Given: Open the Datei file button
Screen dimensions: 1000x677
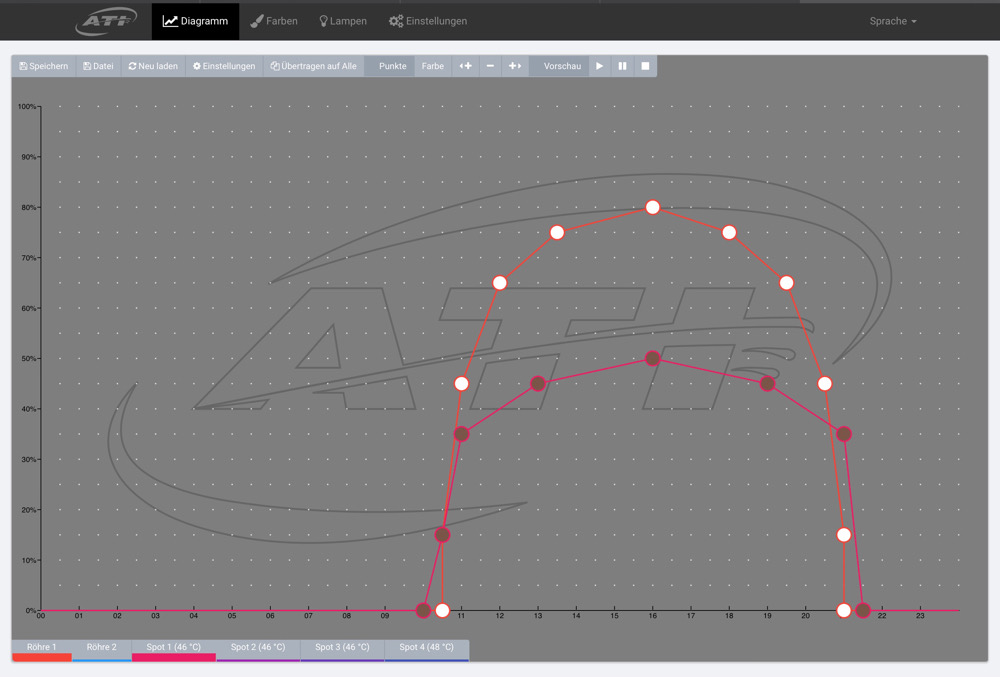Looking at the screenshot, I should (x=98, y=66).
